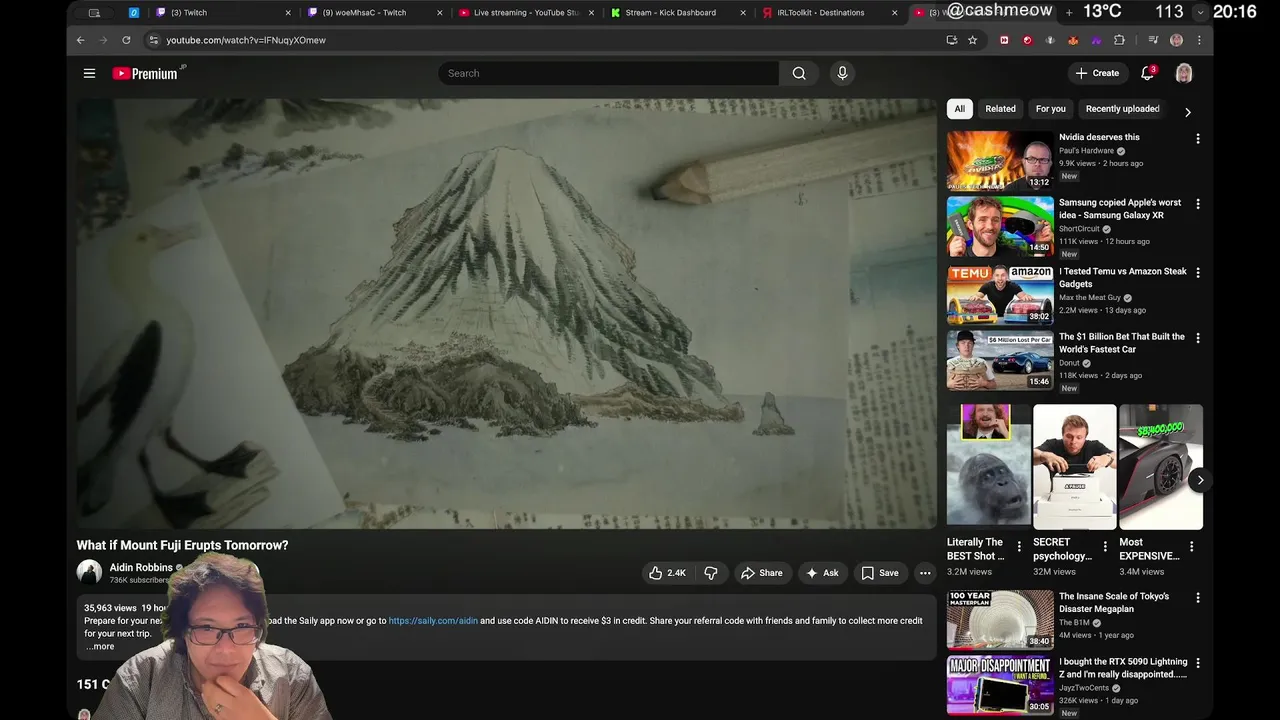Open gorilla BEST Shot short thumbnail
This screenshot has width=1280, height=720.
click(989, 466)
